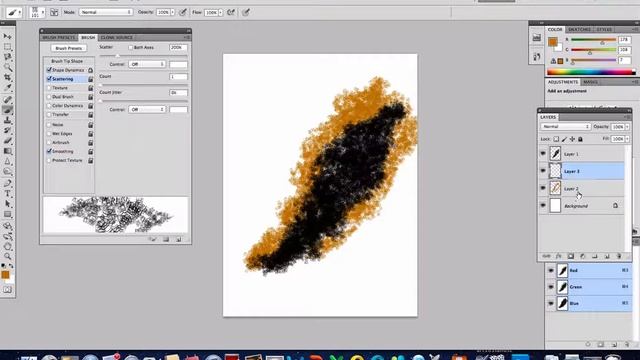Open Count Jitter Control dropdown
This screenshot has height=360, width=640.
147,109
